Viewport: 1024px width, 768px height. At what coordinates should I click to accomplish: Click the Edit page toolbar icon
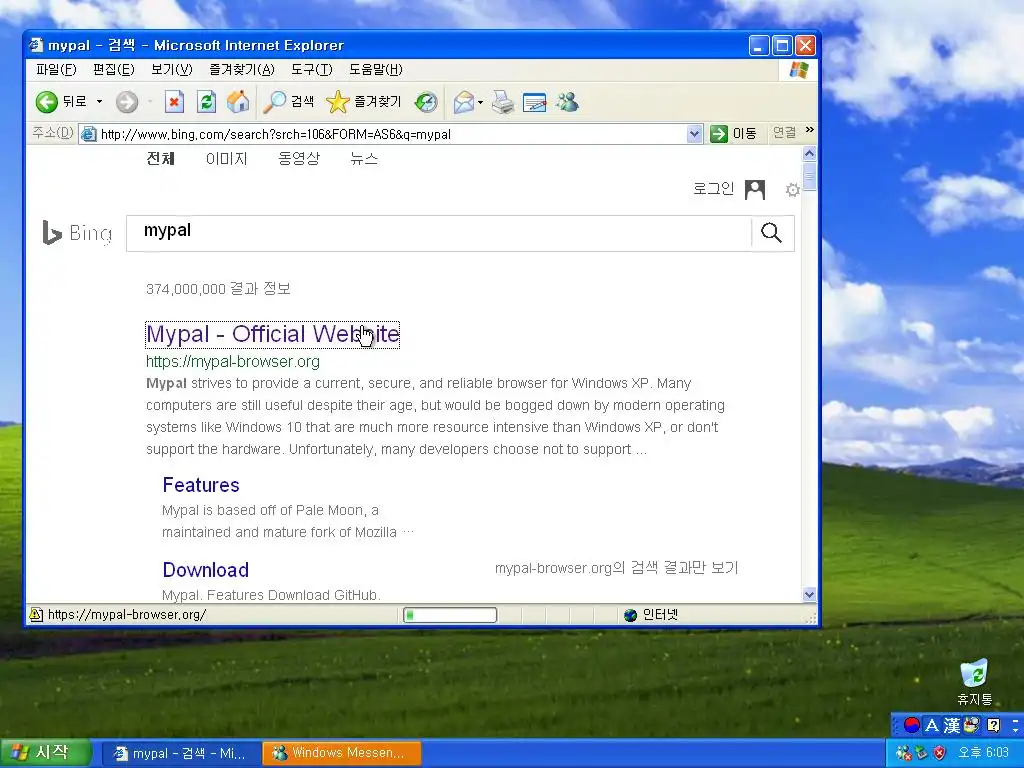pyautogui.click(x=534, y=103)
